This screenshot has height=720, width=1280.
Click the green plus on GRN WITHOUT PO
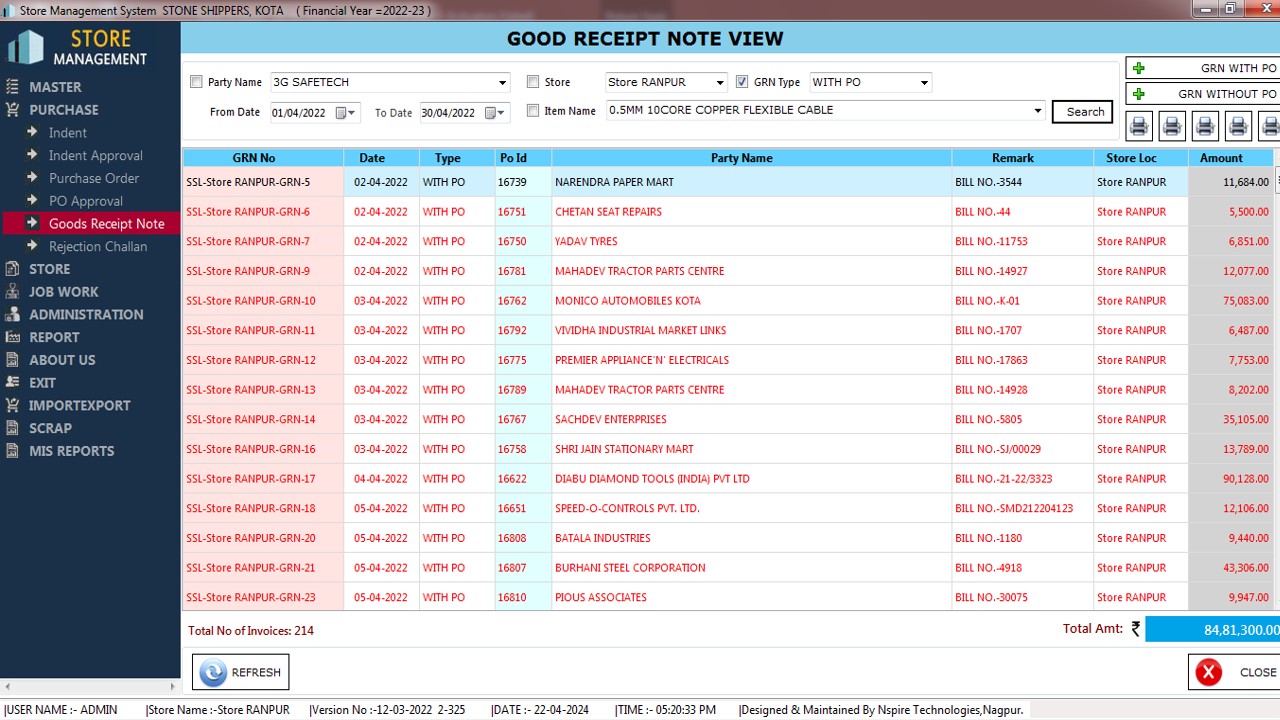pyautogui.click(x=1138, y=94)
